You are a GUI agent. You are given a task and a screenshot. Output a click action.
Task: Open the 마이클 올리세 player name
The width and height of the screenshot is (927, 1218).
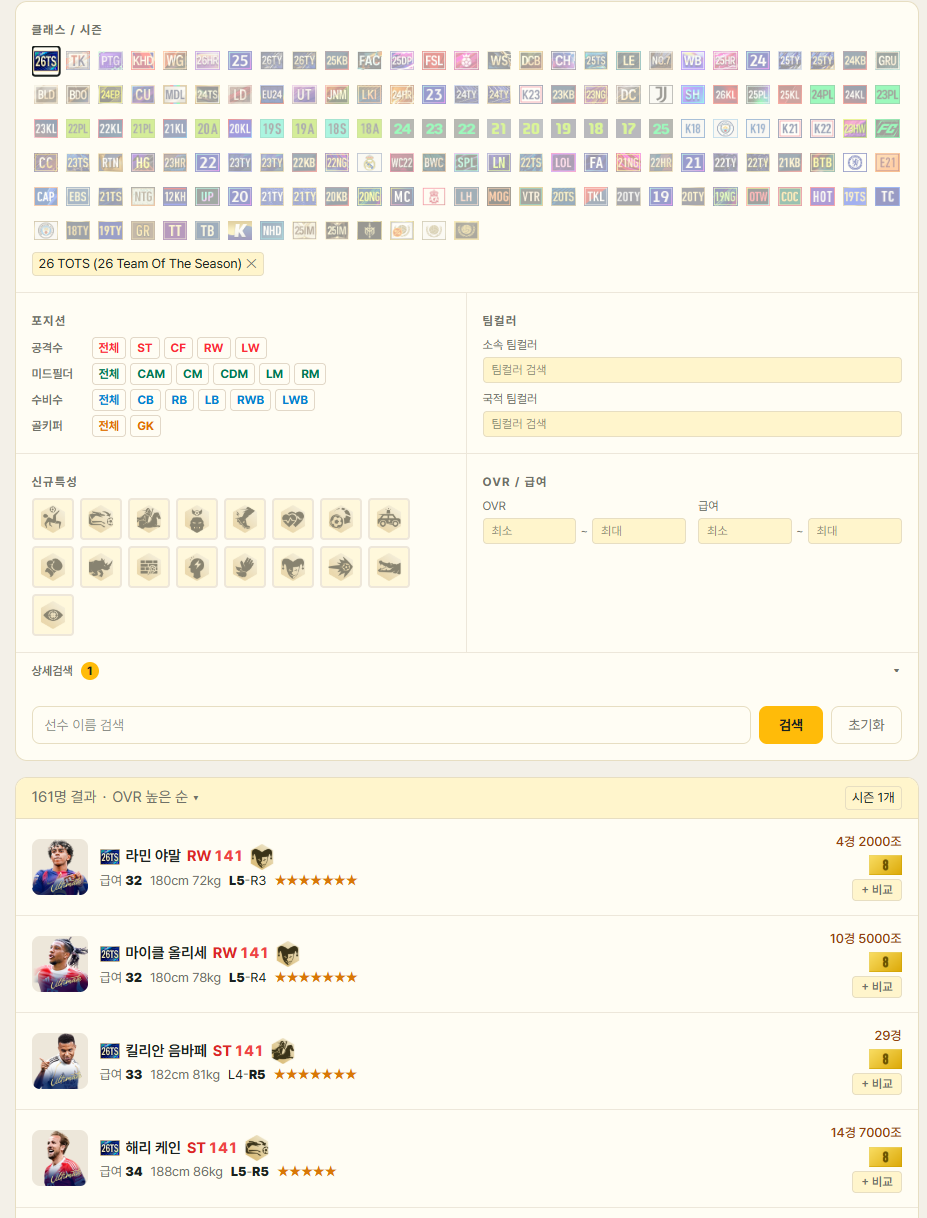pos(166,953)
